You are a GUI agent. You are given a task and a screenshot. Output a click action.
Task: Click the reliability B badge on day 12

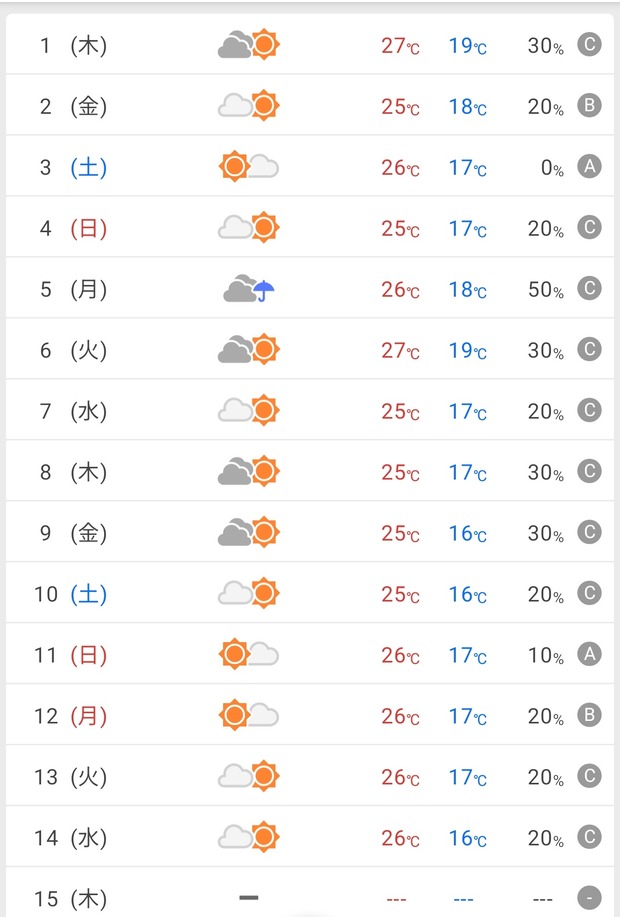[589, 715]
